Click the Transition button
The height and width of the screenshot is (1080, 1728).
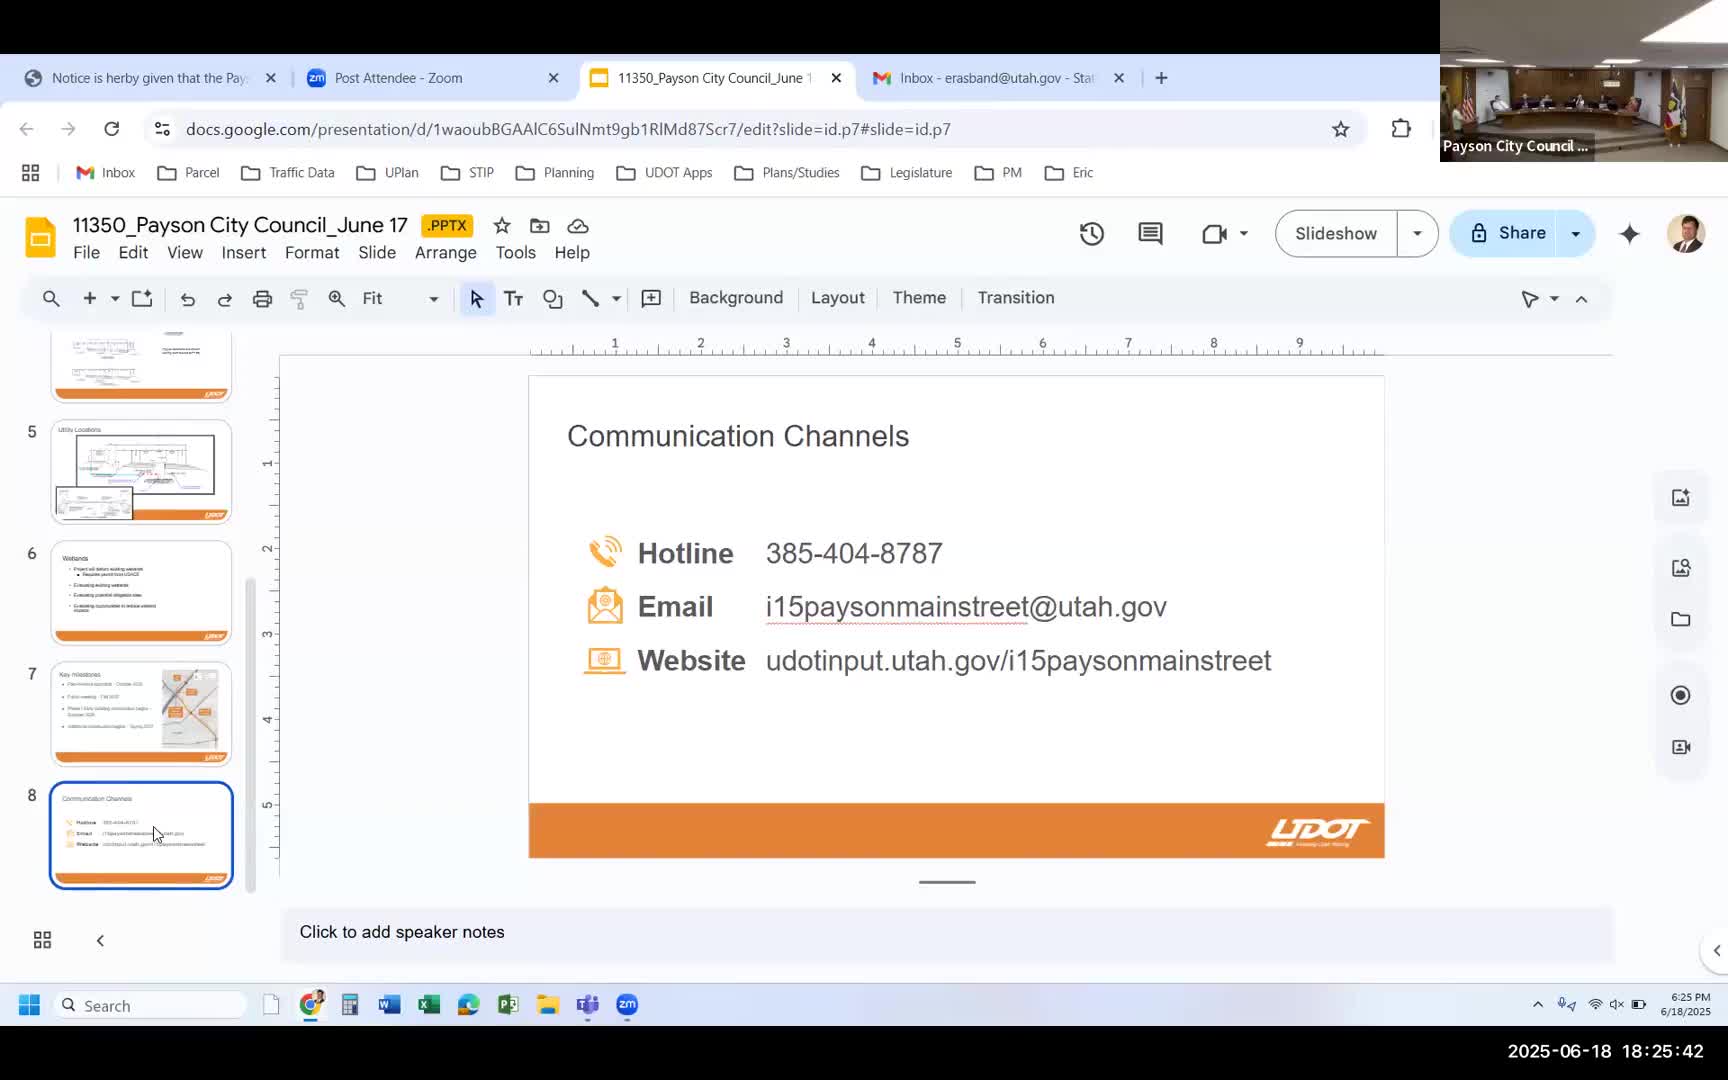click(x=1016, y=298)
